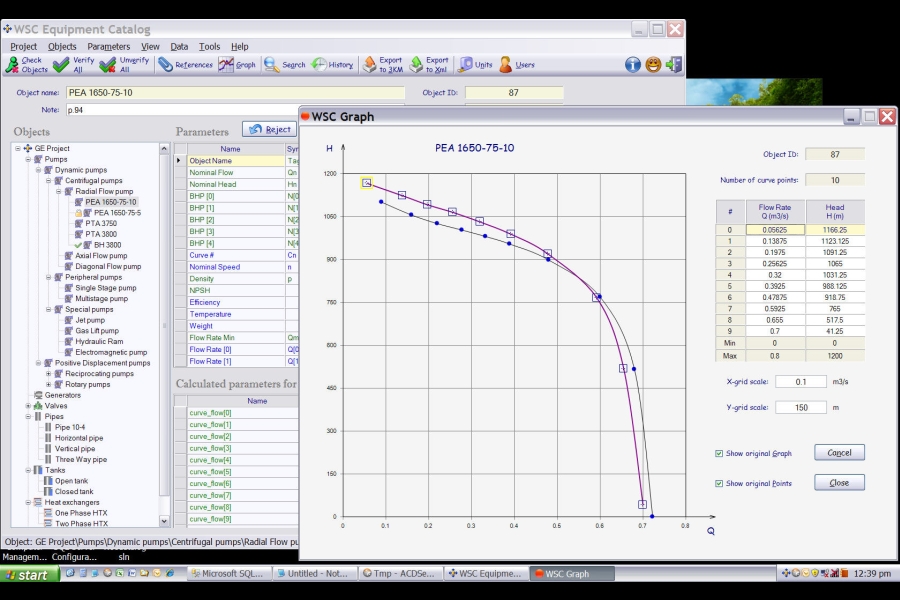Open History from the toolbar
900x600 pixels.
332,65
